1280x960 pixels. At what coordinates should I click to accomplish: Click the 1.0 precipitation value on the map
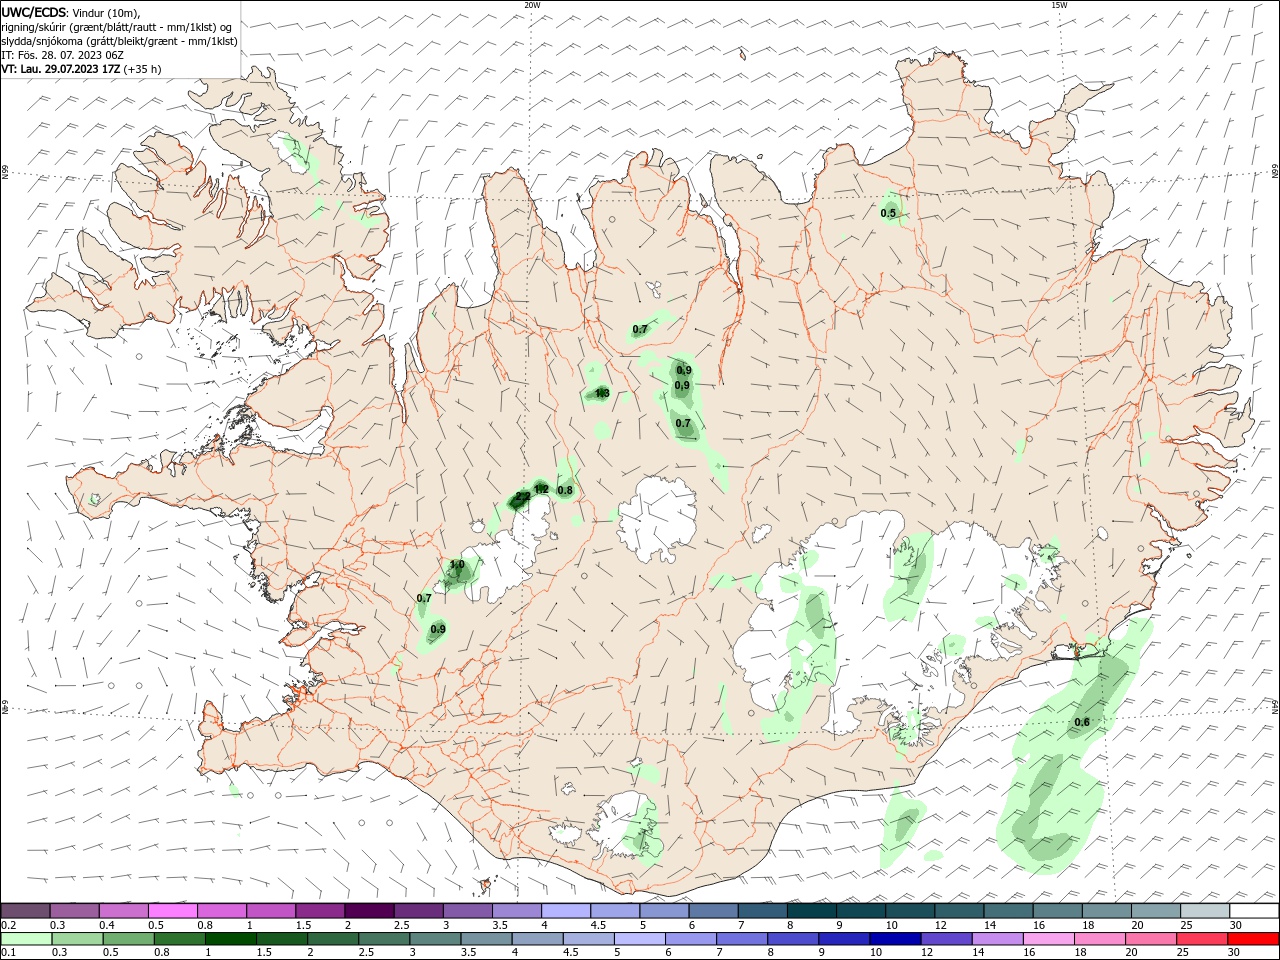tap(457, 565)
